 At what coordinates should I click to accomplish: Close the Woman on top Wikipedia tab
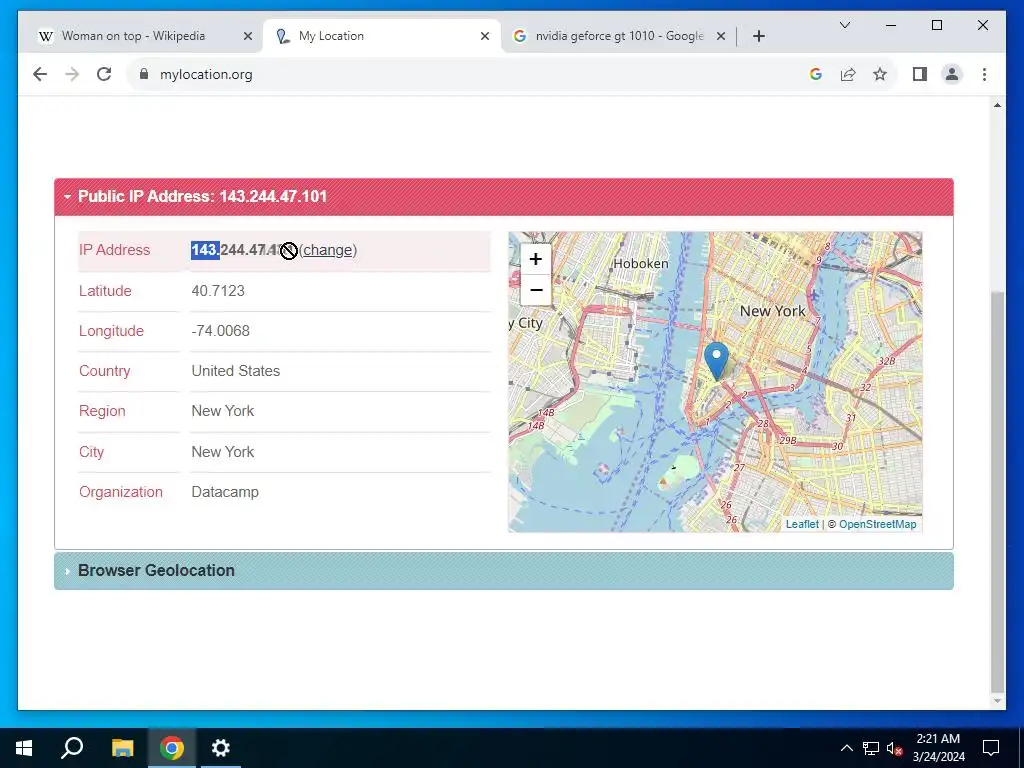248,37
